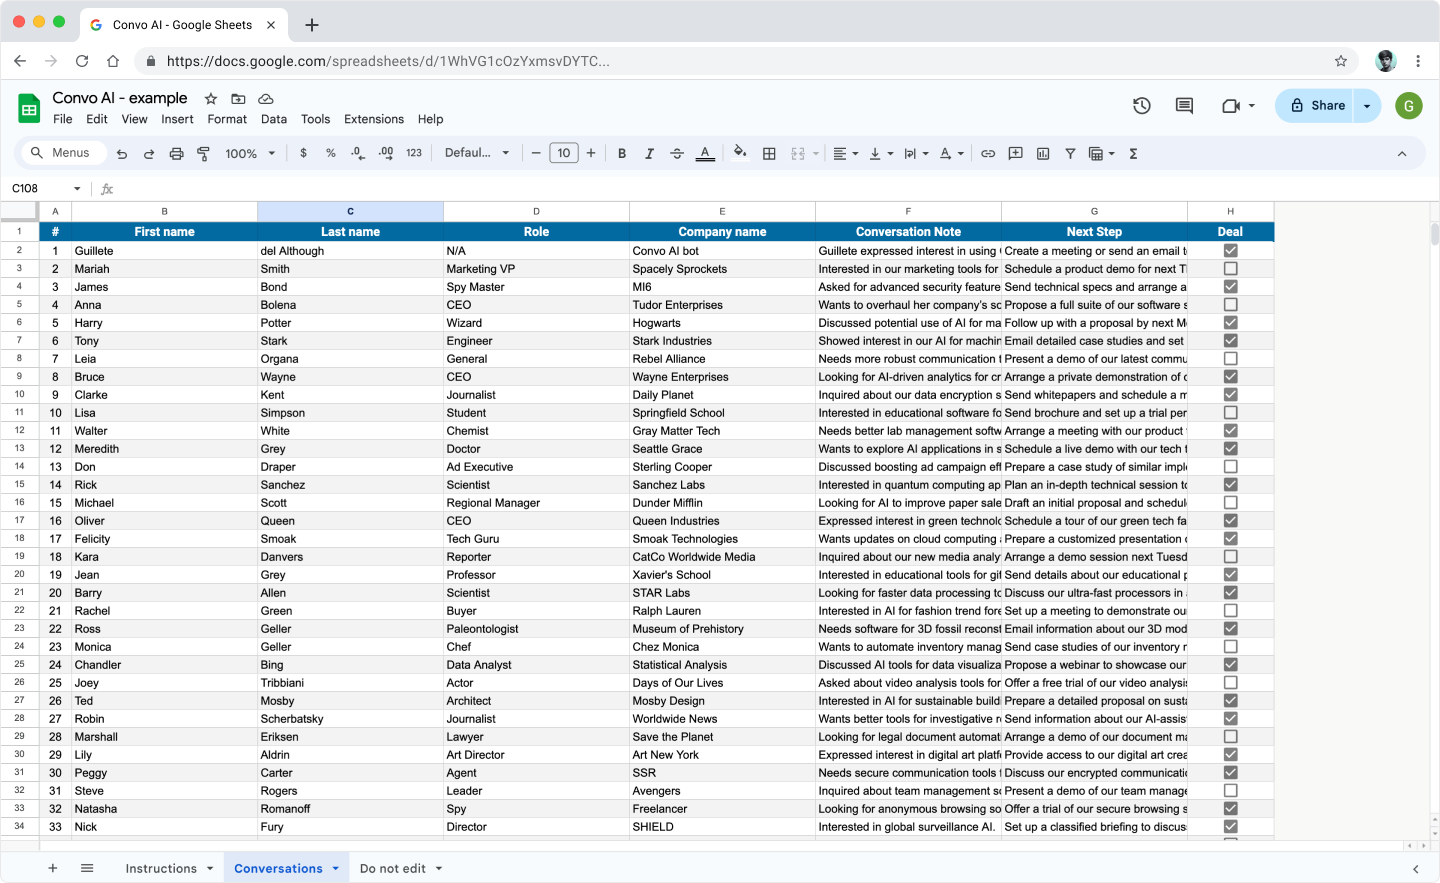
Task: Open the cell borders tool
Action: [x=769, y=154]
